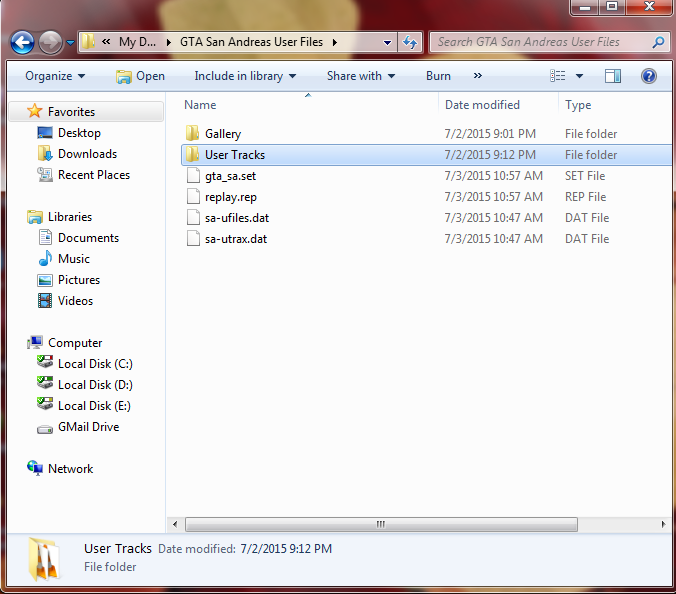Image resolution: width=676 pixels, height=594 pixels.
Task: Select the User Tracks folder icon
Action: click(192, 154)
